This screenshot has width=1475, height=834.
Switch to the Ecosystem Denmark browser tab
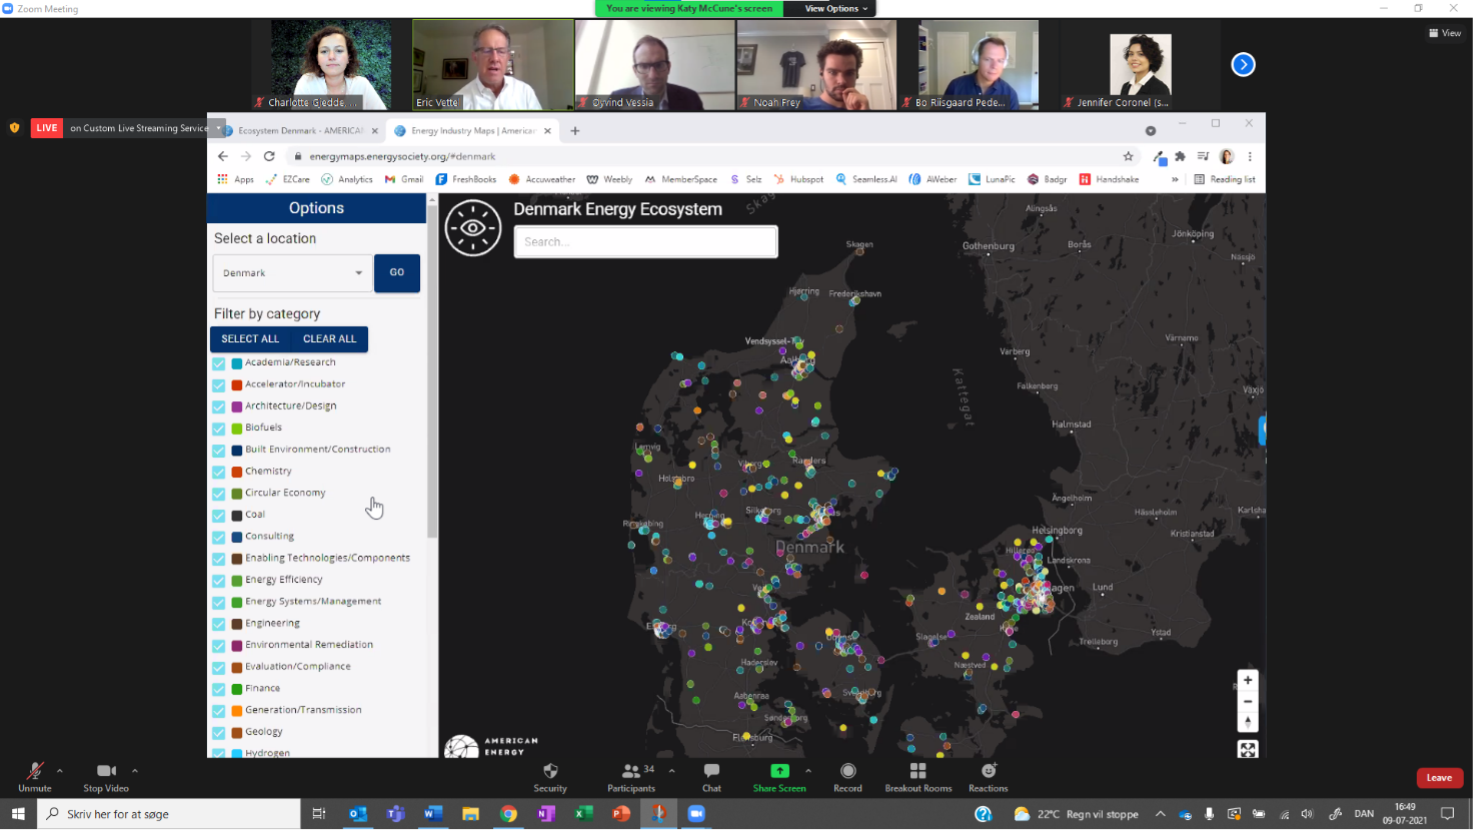pyautogui.click(x=300, y=131)
